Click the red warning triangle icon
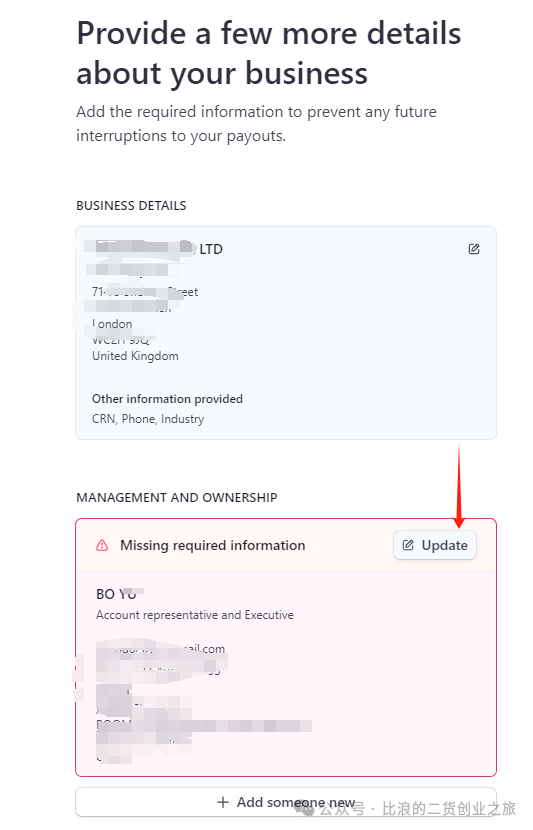 pos(102,545)
